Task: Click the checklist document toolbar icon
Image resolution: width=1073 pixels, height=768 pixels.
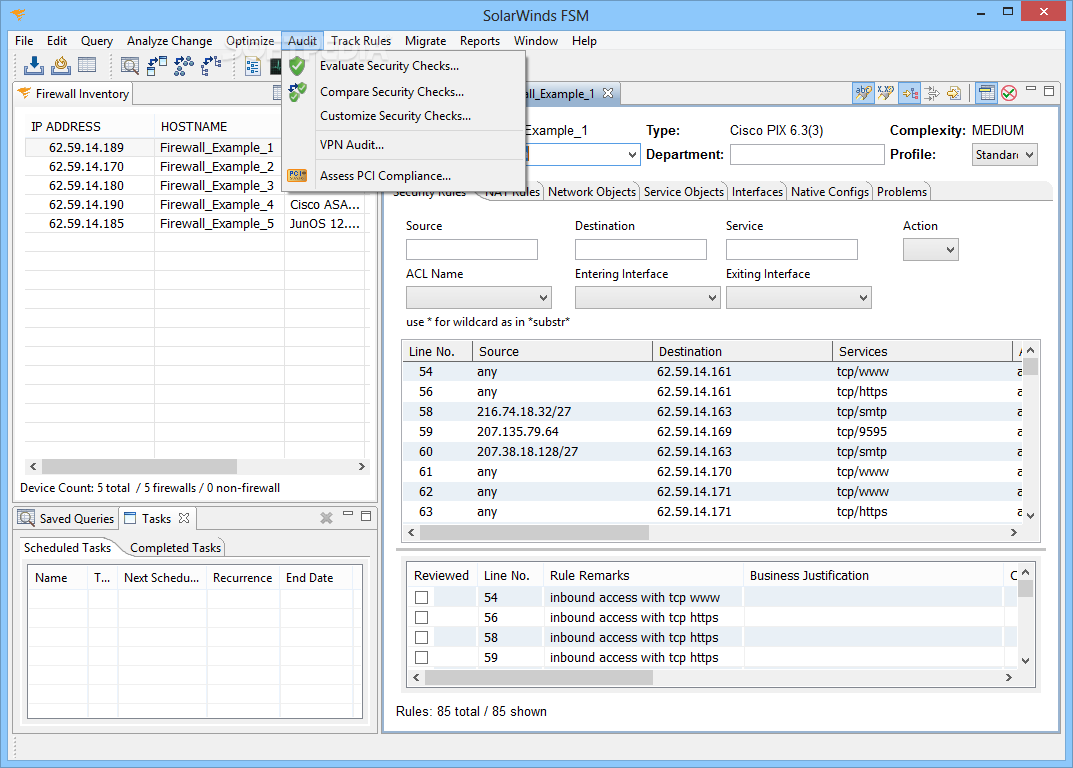Action: point(253,66)
